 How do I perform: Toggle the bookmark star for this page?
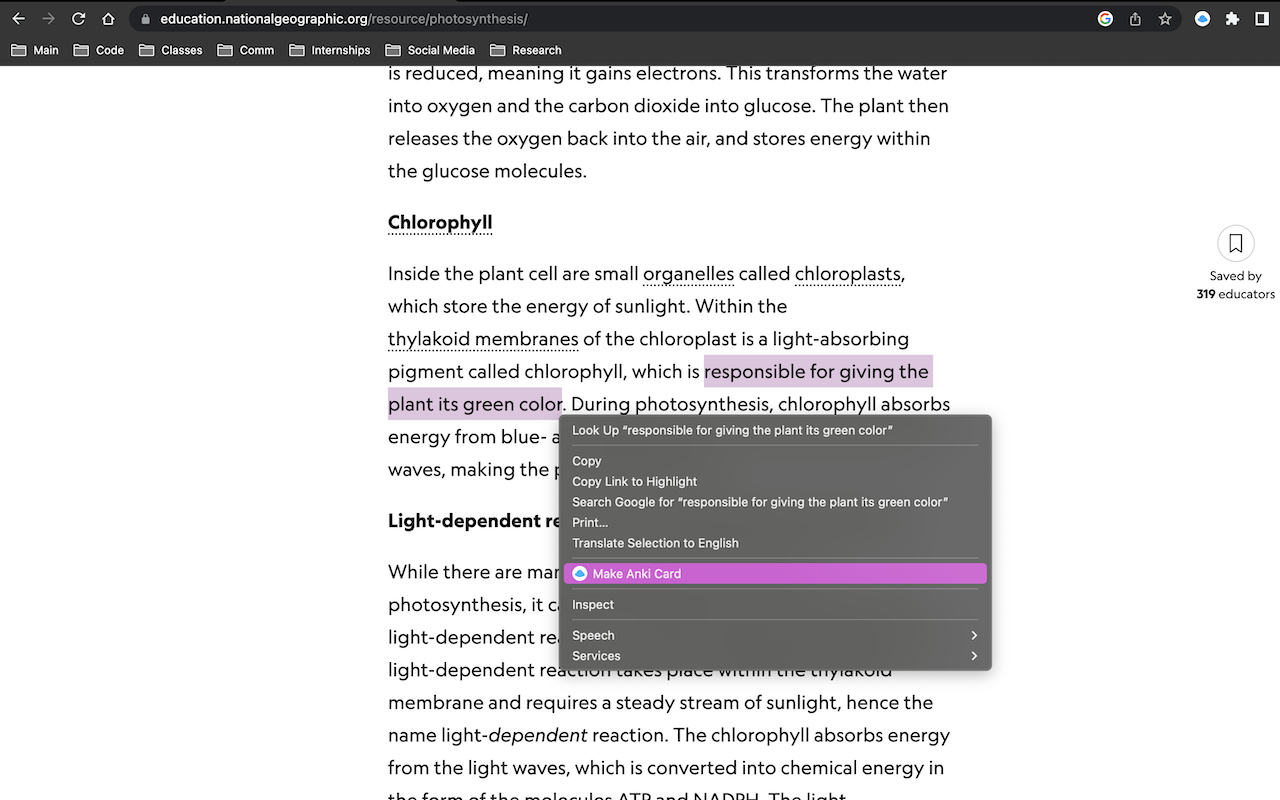[x=1165, y=18]
